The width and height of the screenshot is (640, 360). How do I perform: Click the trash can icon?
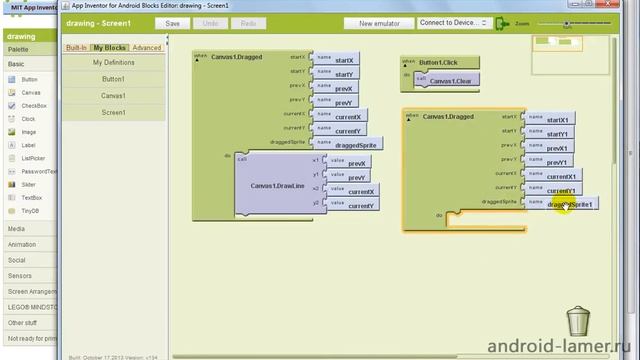578,321
